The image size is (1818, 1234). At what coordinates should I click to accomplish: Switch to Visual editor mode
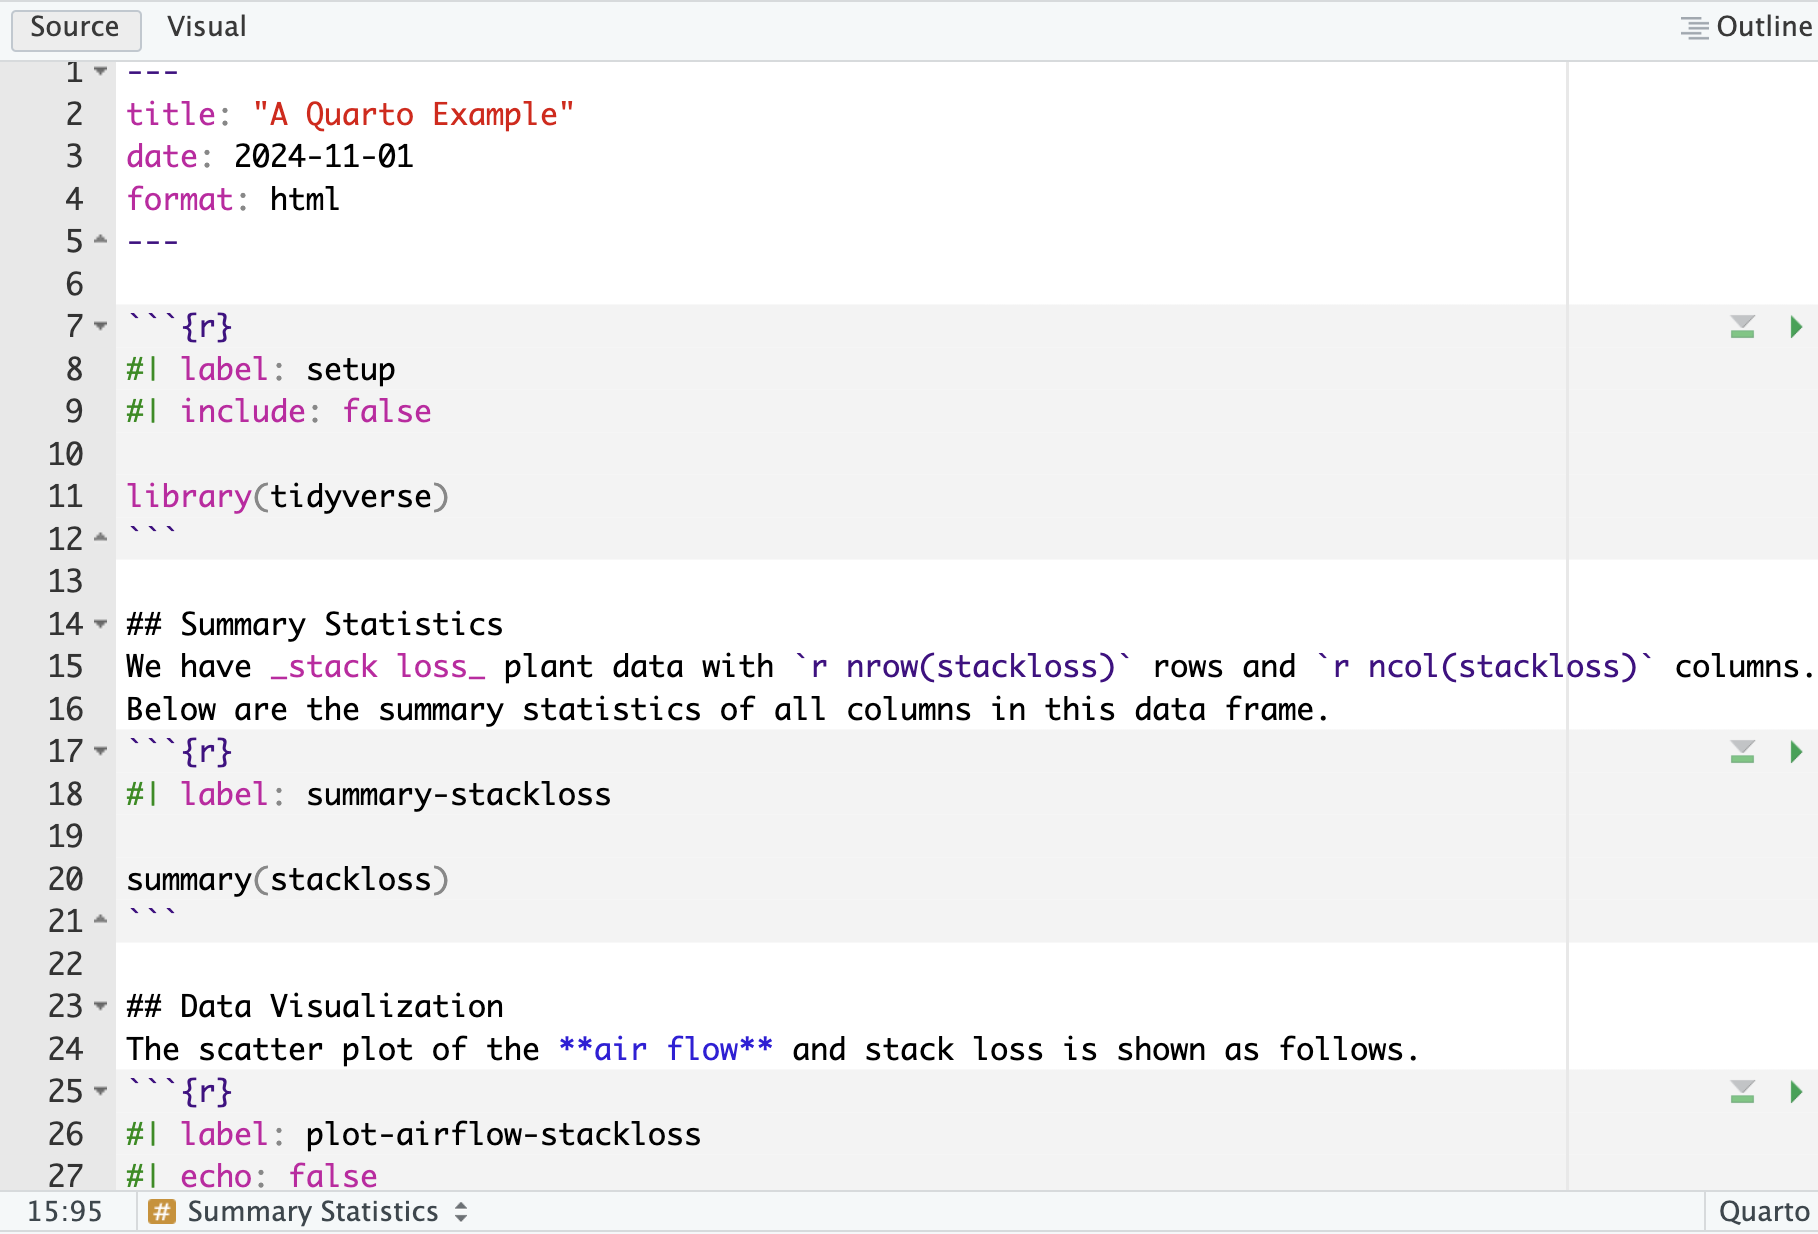(206, 27)
